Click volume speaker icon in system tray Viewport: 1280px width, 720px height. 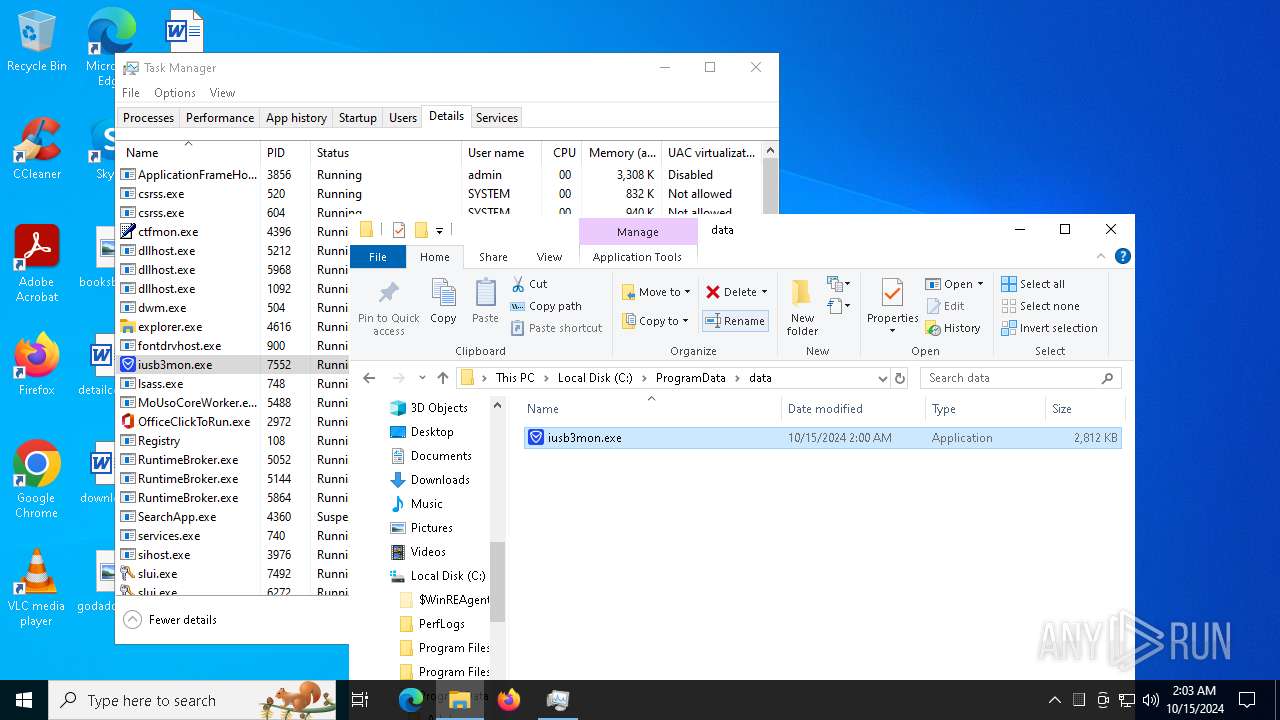click(x=1151, y=700)
